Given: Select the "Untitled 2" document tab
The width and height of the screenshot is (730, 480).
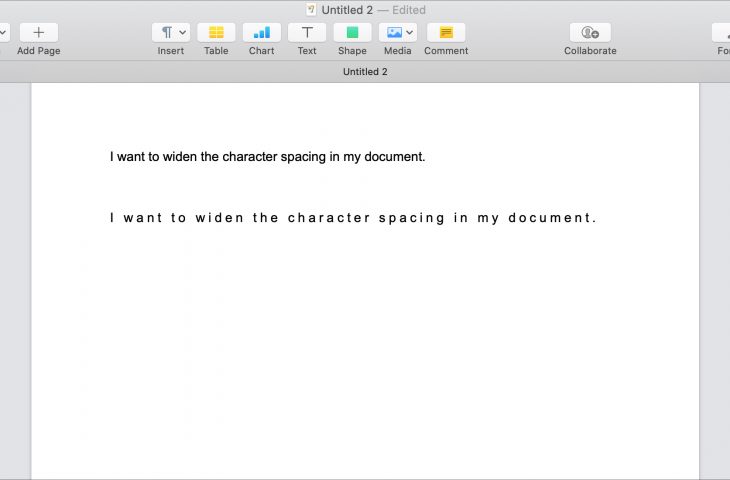Looking at the screenshot, I should [x=365, y=72].
